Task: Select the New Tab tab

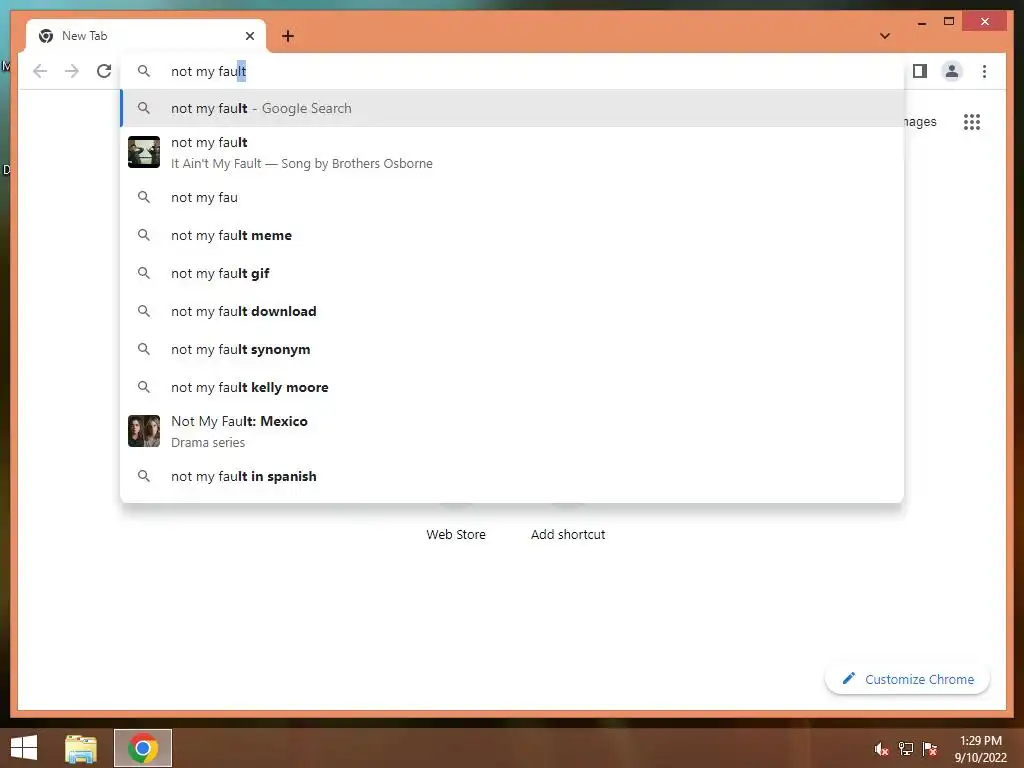Action: 146,36
